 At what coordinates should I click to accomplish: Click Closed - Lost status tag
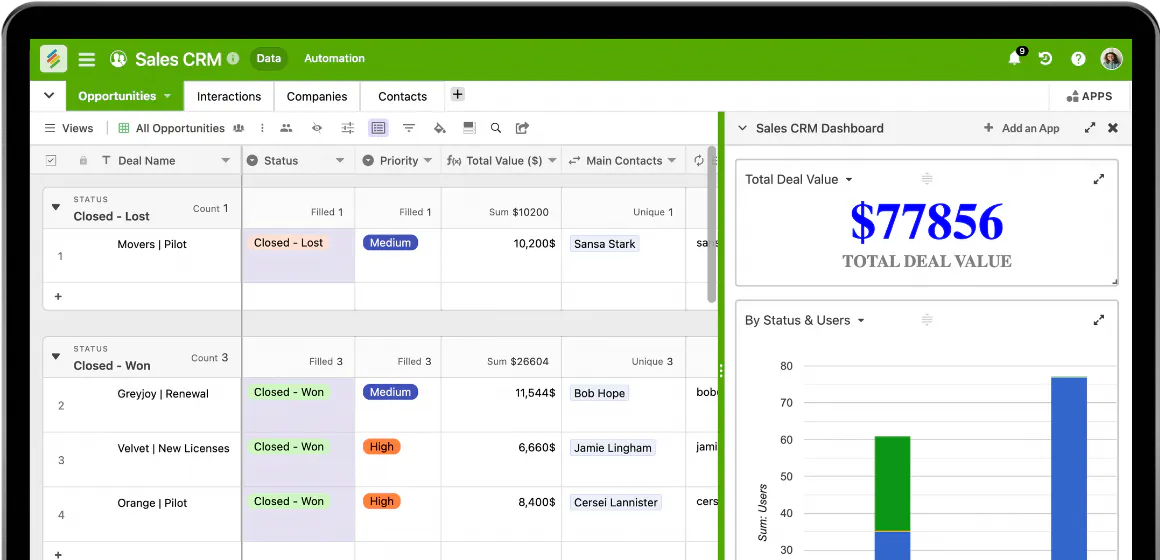click(289, 243)
